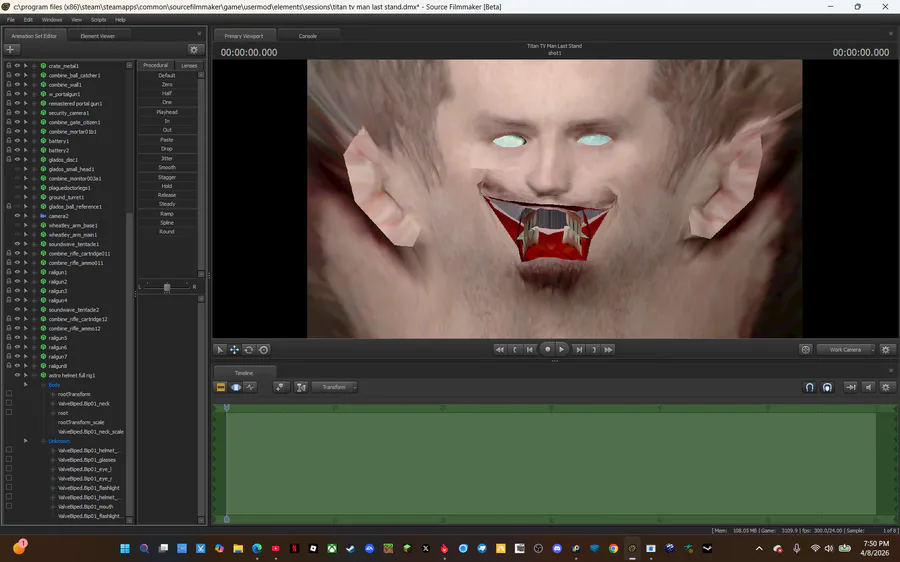Switch to Graph Editor mode icon

[x=250, y=387]
